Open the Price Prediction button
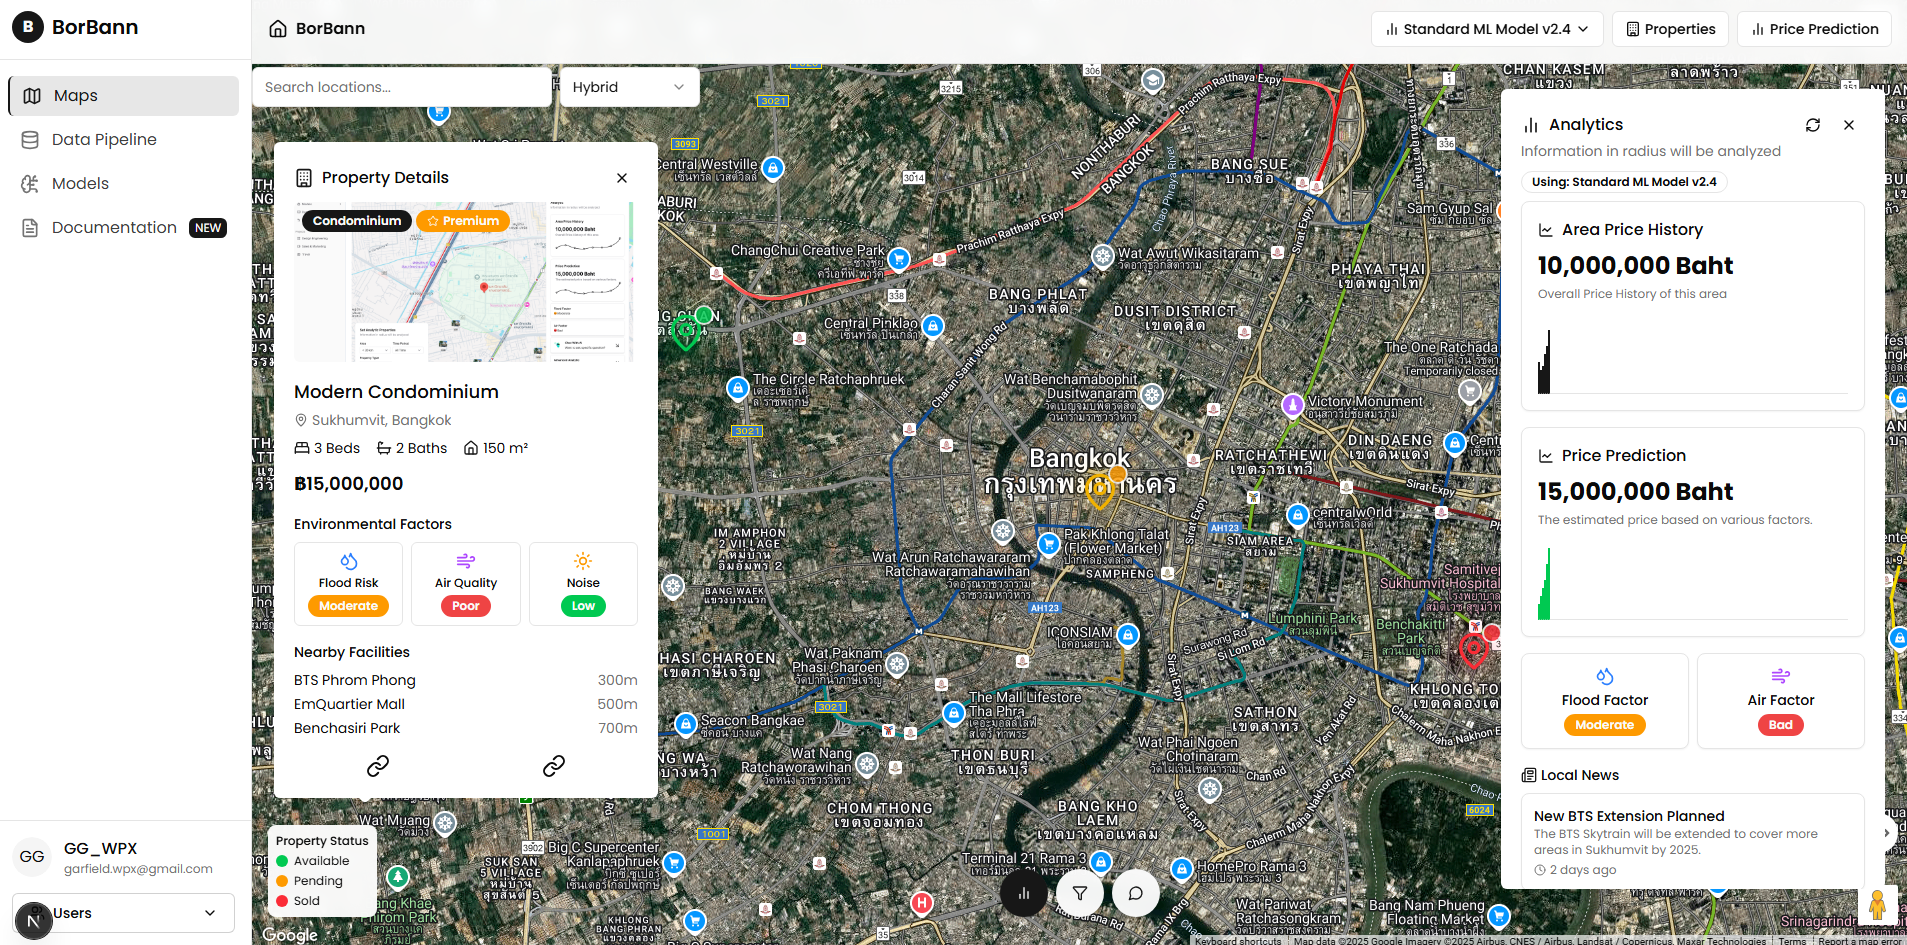This screenshot has width=1907, height=945. point(1814,29)
